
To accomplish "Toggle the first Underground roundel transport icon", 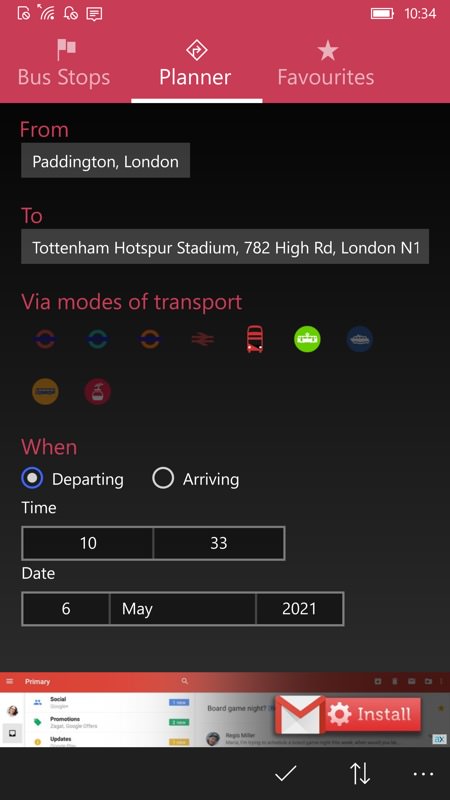I will click(x=45, y=339).
